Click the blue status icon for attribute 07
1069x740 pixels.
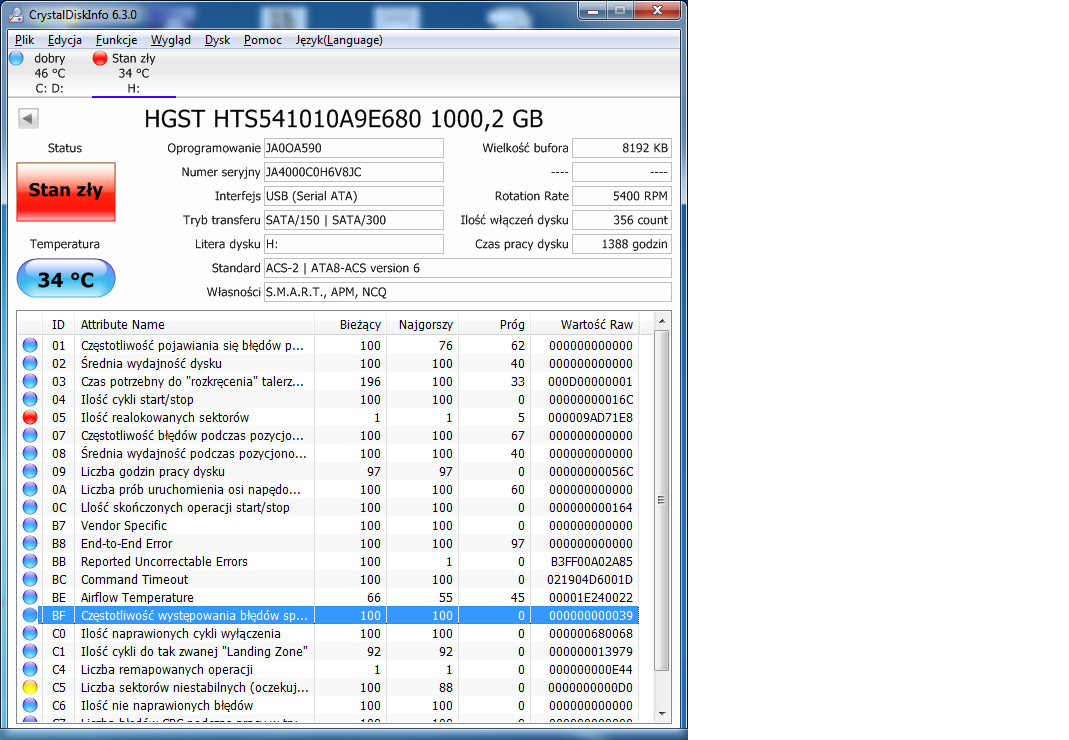[x=30, y=435]
